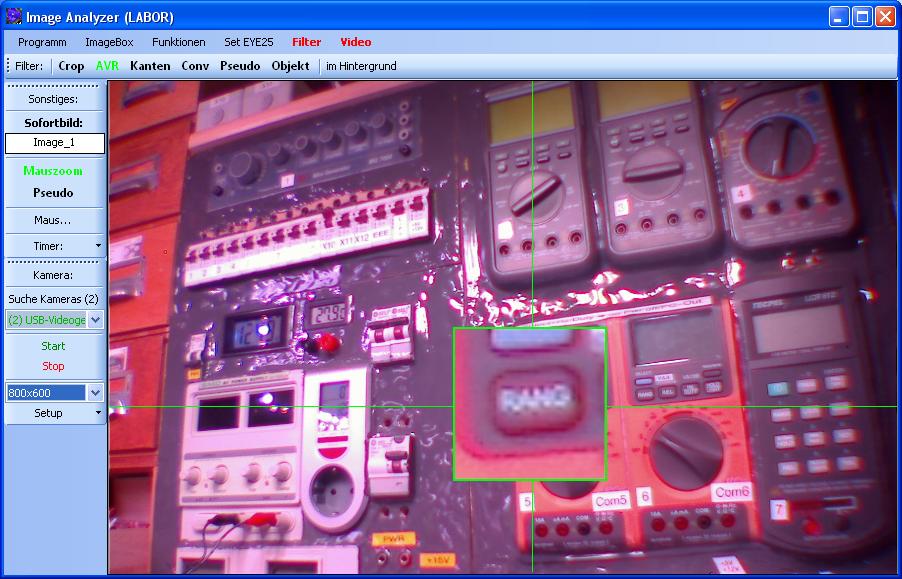Open the Set EYE25 menu
Screen dimensions: 902x579
[248, 42]
